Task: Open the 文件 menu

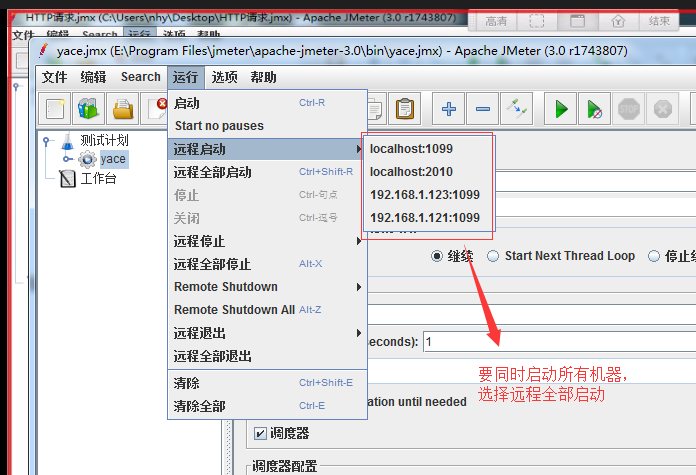Action: click(x=55, y=77)
